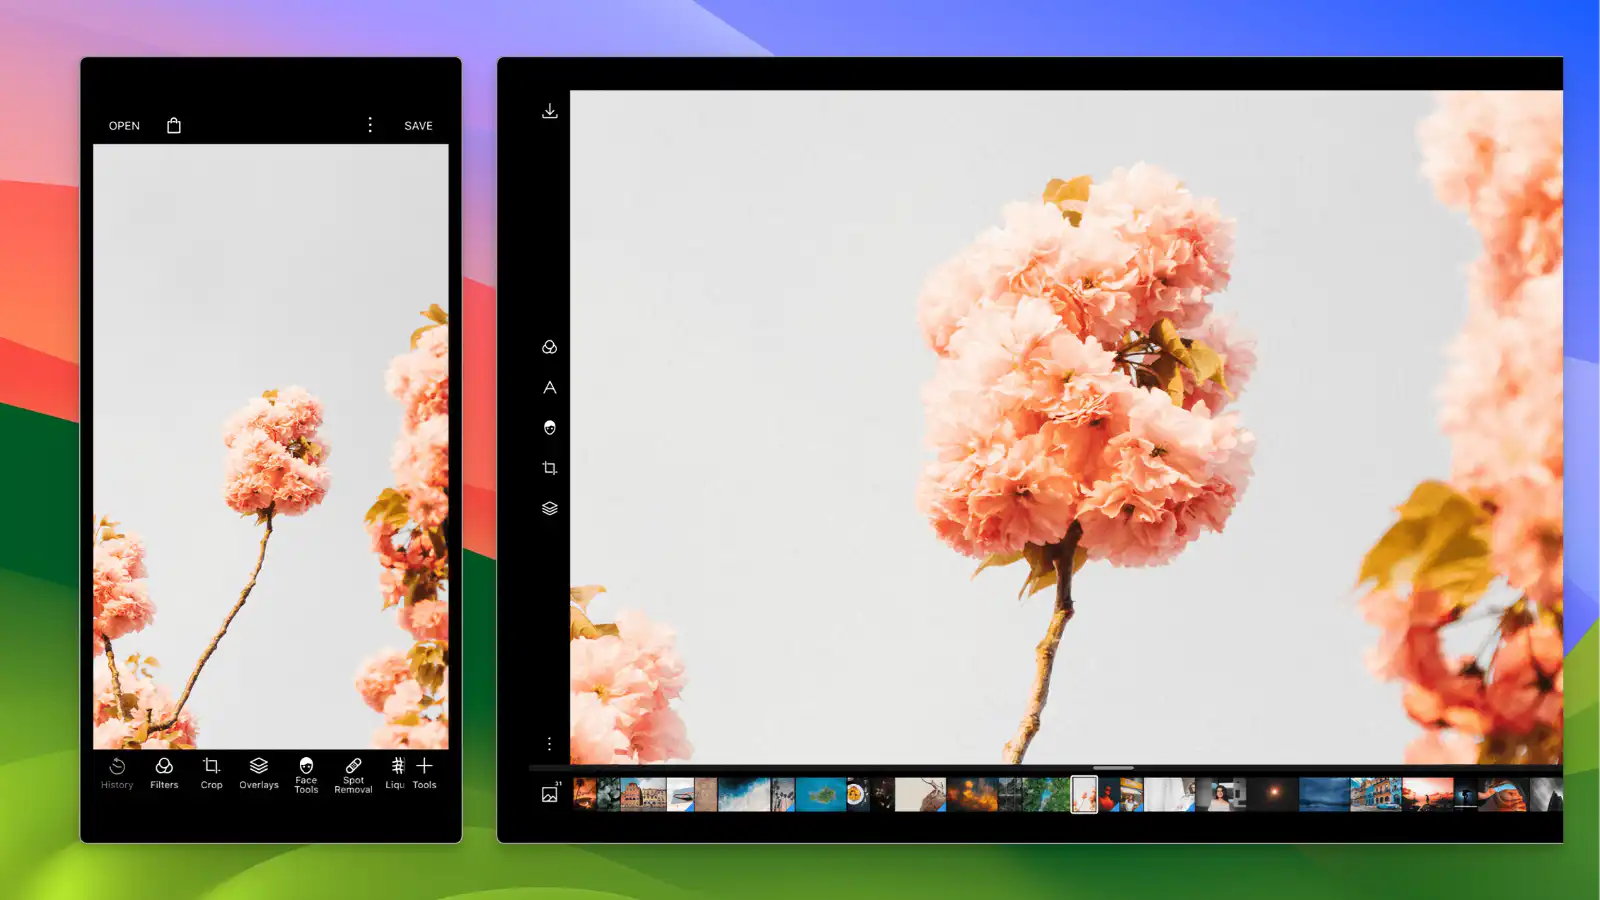Open the face retouch tool in the sidebar
This screenshot has width=1600, height=900.
[x=549, y=428]
